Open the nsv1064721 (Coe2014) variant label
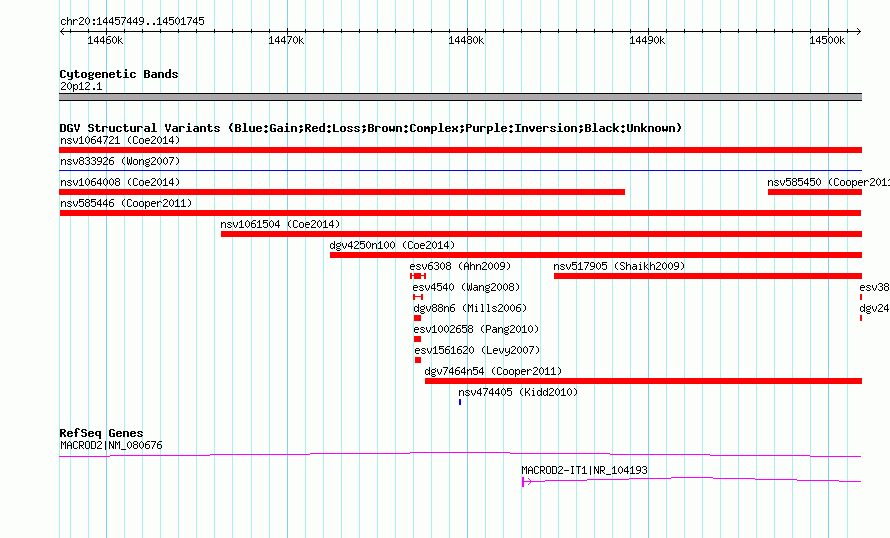 click(x=120, y=140)
